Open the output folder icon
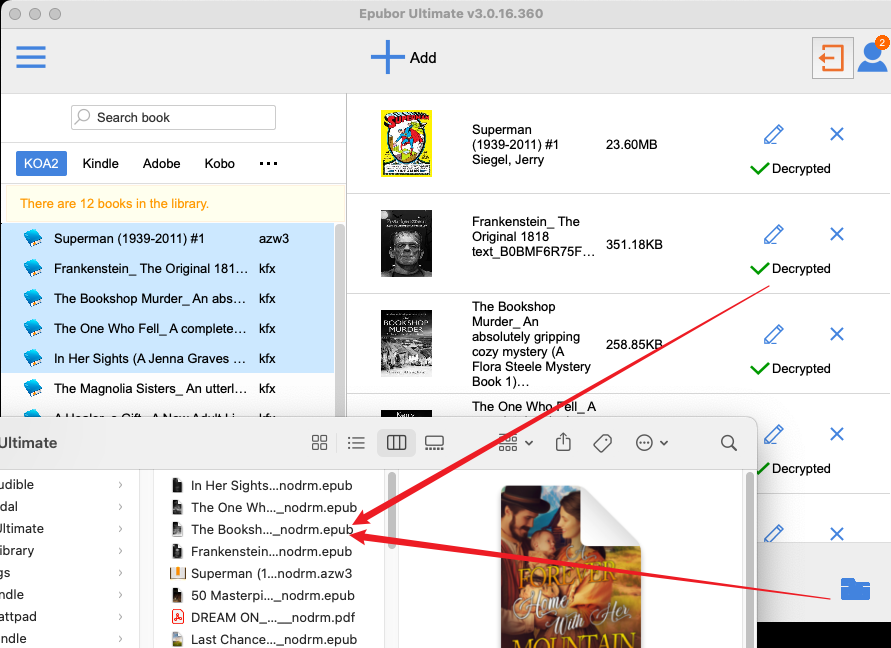The height and width of the screenshot is (648, 891). coord(855,589)
